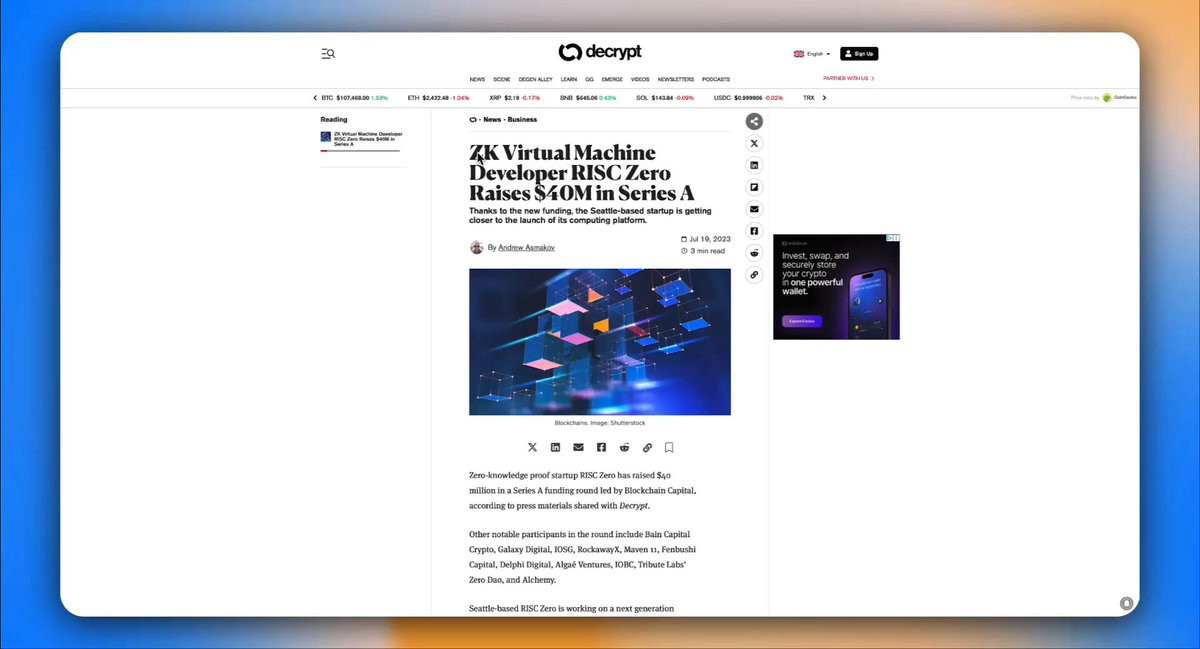Click the Sign Up button
The height and width of the screenshot is (649, 1200).
click(x=859, y=54)
